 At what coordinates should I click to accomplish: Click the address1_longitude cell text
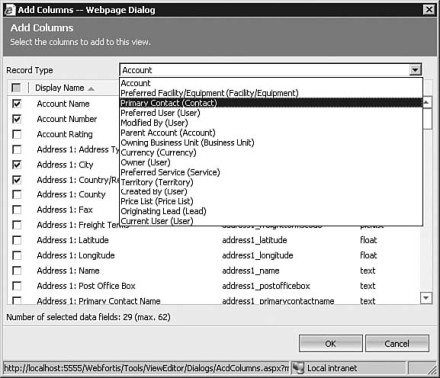pyautogui.click(x=257, y=255)
